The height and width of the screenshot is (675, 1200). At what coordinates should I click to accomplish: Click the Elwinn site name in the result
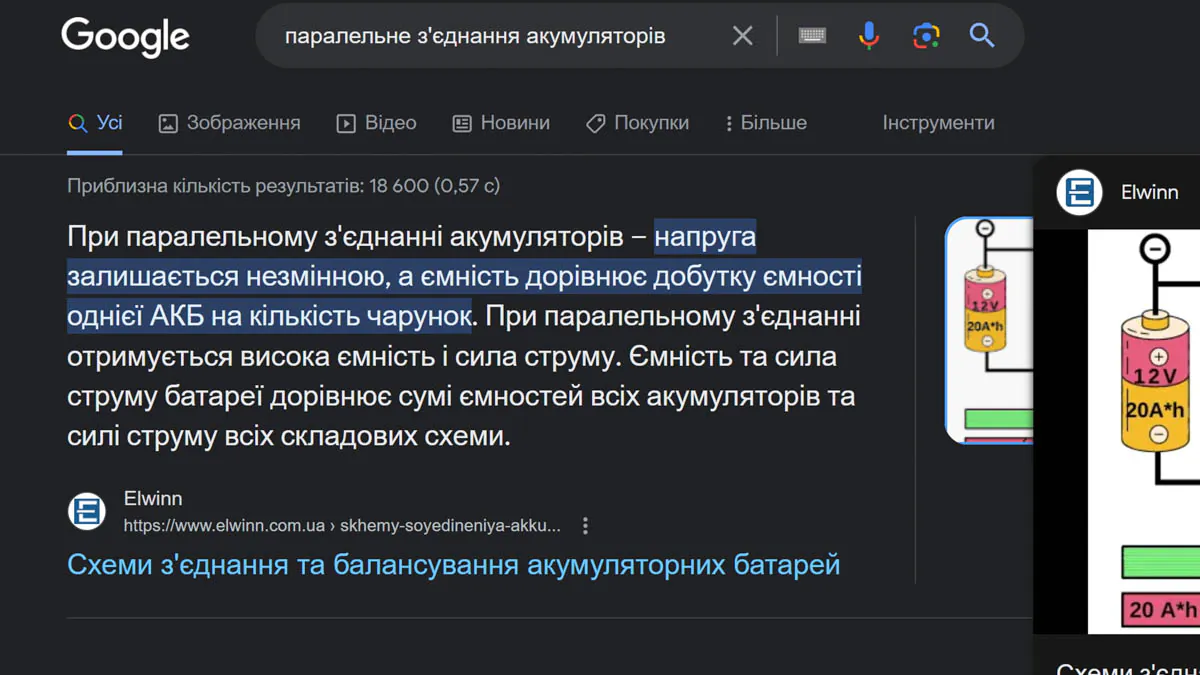coord(153,498)
